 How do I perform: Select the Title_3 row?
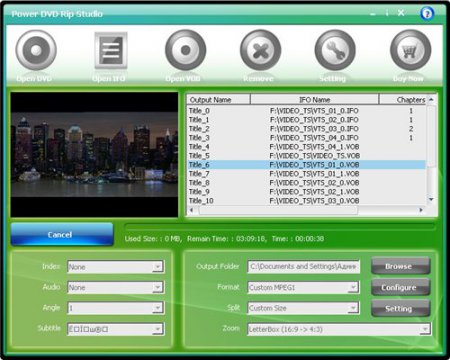pyautogui.click(x=306, y=138)
